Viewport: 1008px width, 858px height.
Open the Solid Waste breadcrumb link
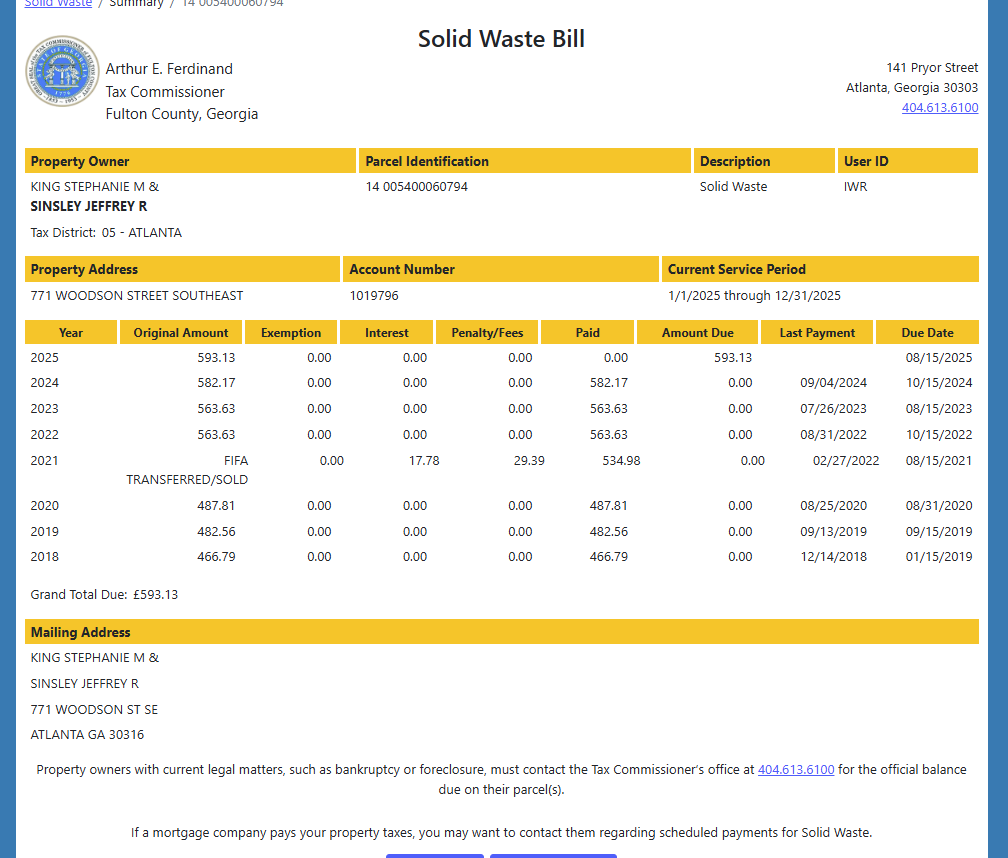click(x=58, y=4)
